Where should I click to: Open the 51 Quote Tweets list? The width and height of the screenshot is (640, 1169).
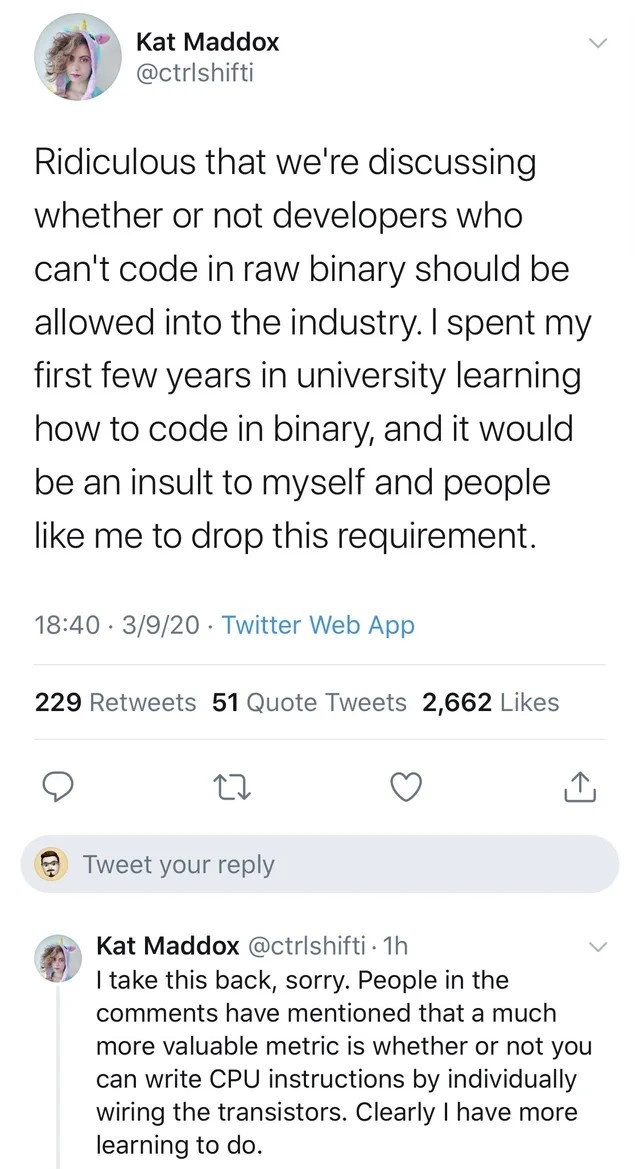tap(310, 702)
